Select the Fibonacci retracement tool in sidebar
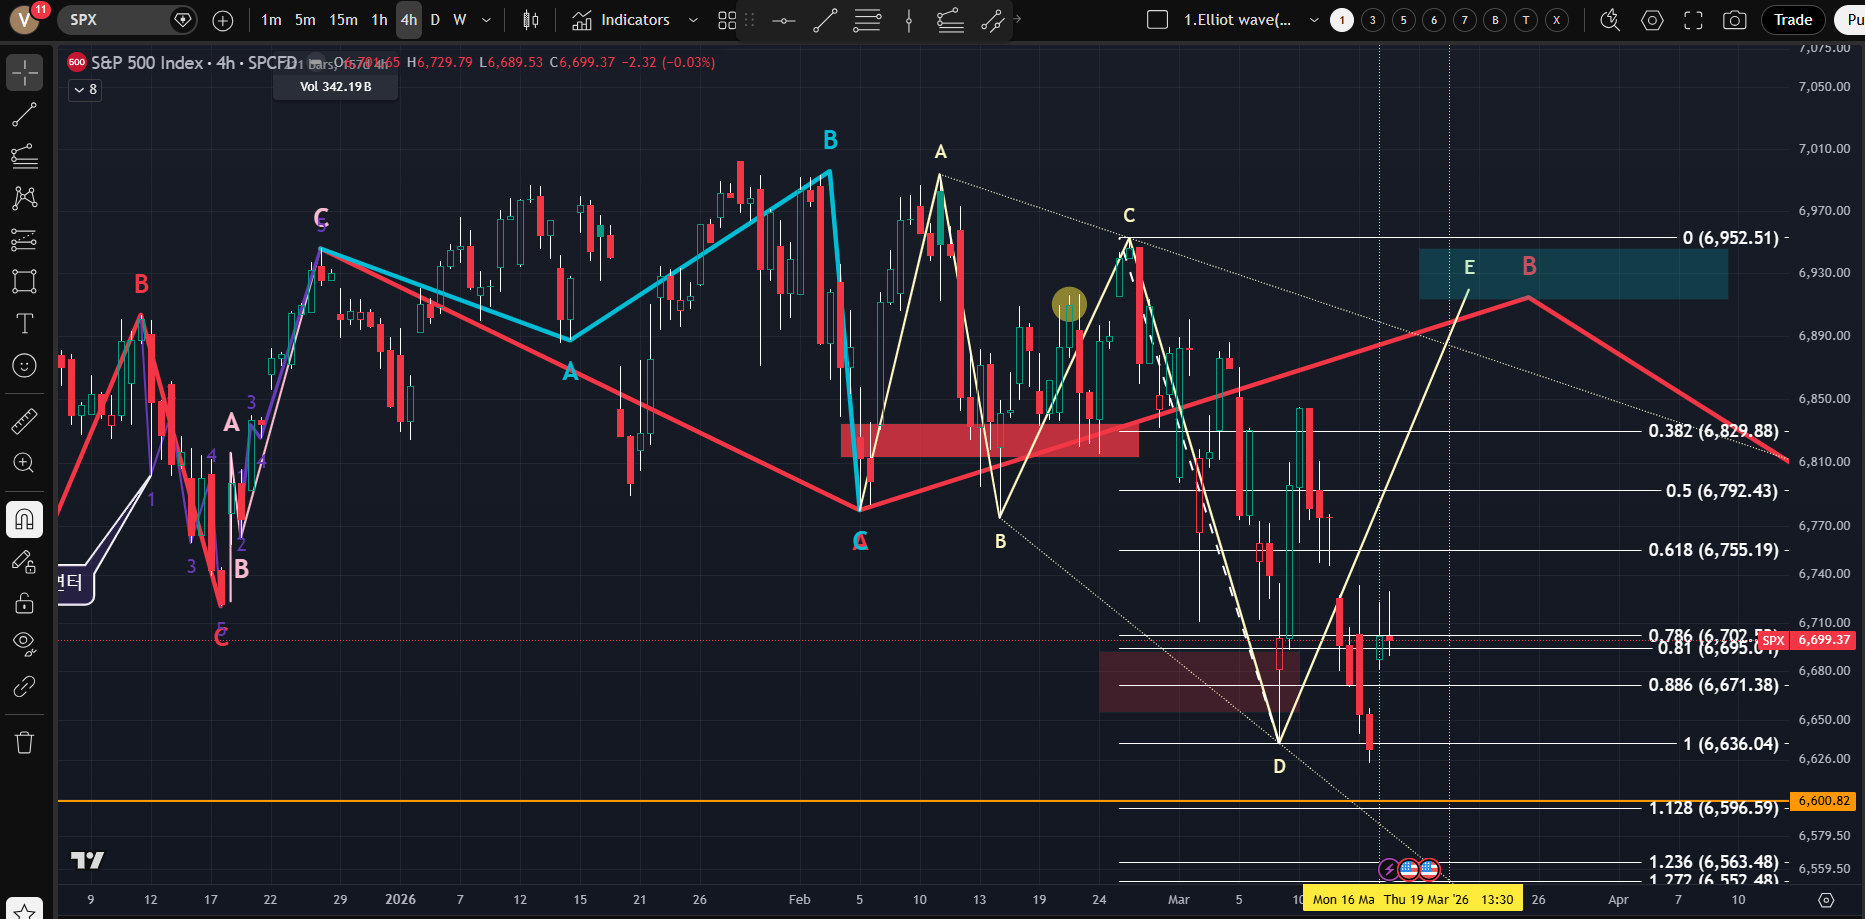This screenshot has width=1865, height=919. tap(24, 156)
